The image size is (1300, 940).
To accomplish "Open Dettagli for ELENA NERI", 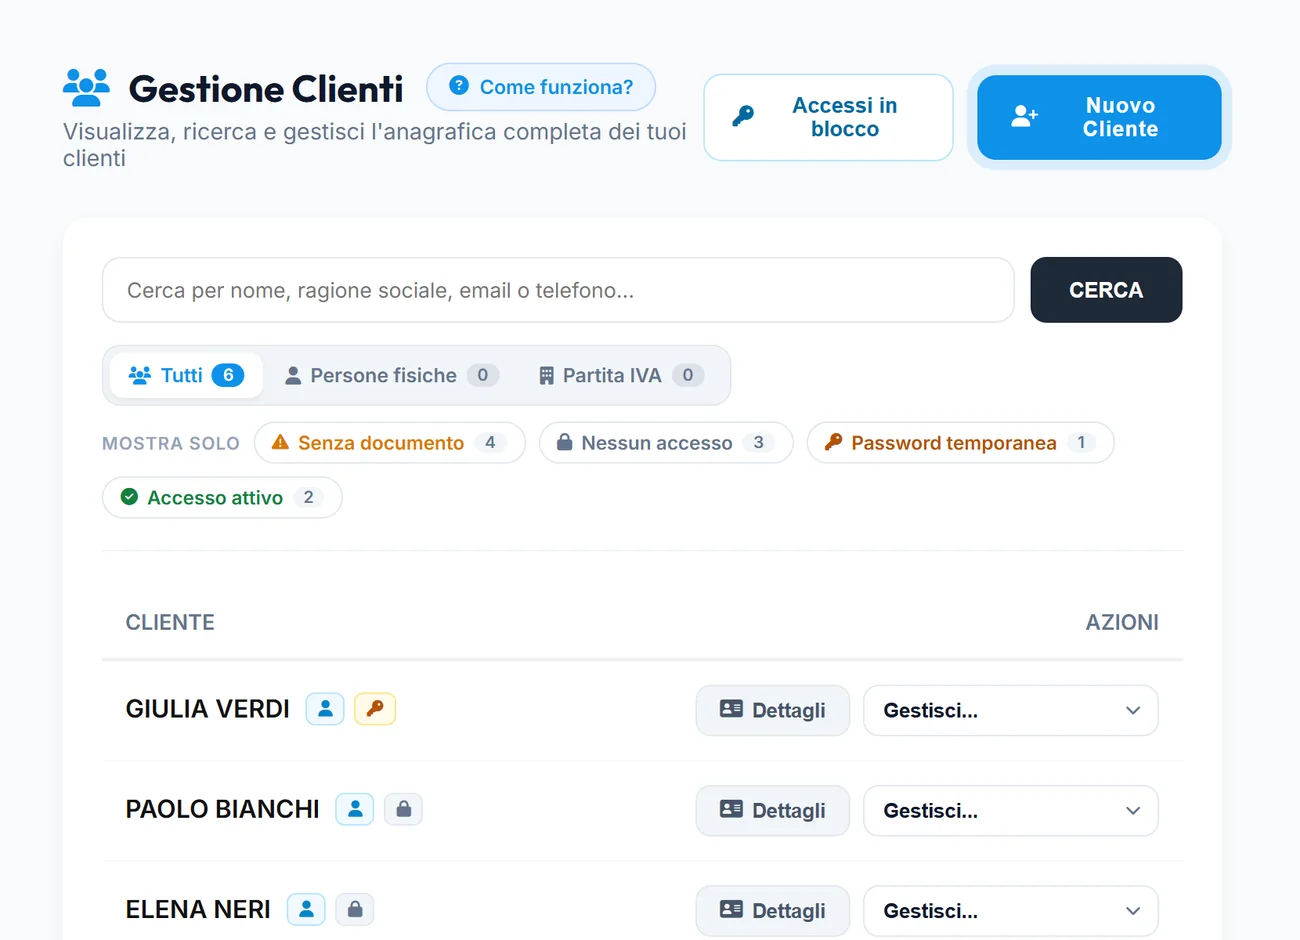I will click(x=773, y=910).
